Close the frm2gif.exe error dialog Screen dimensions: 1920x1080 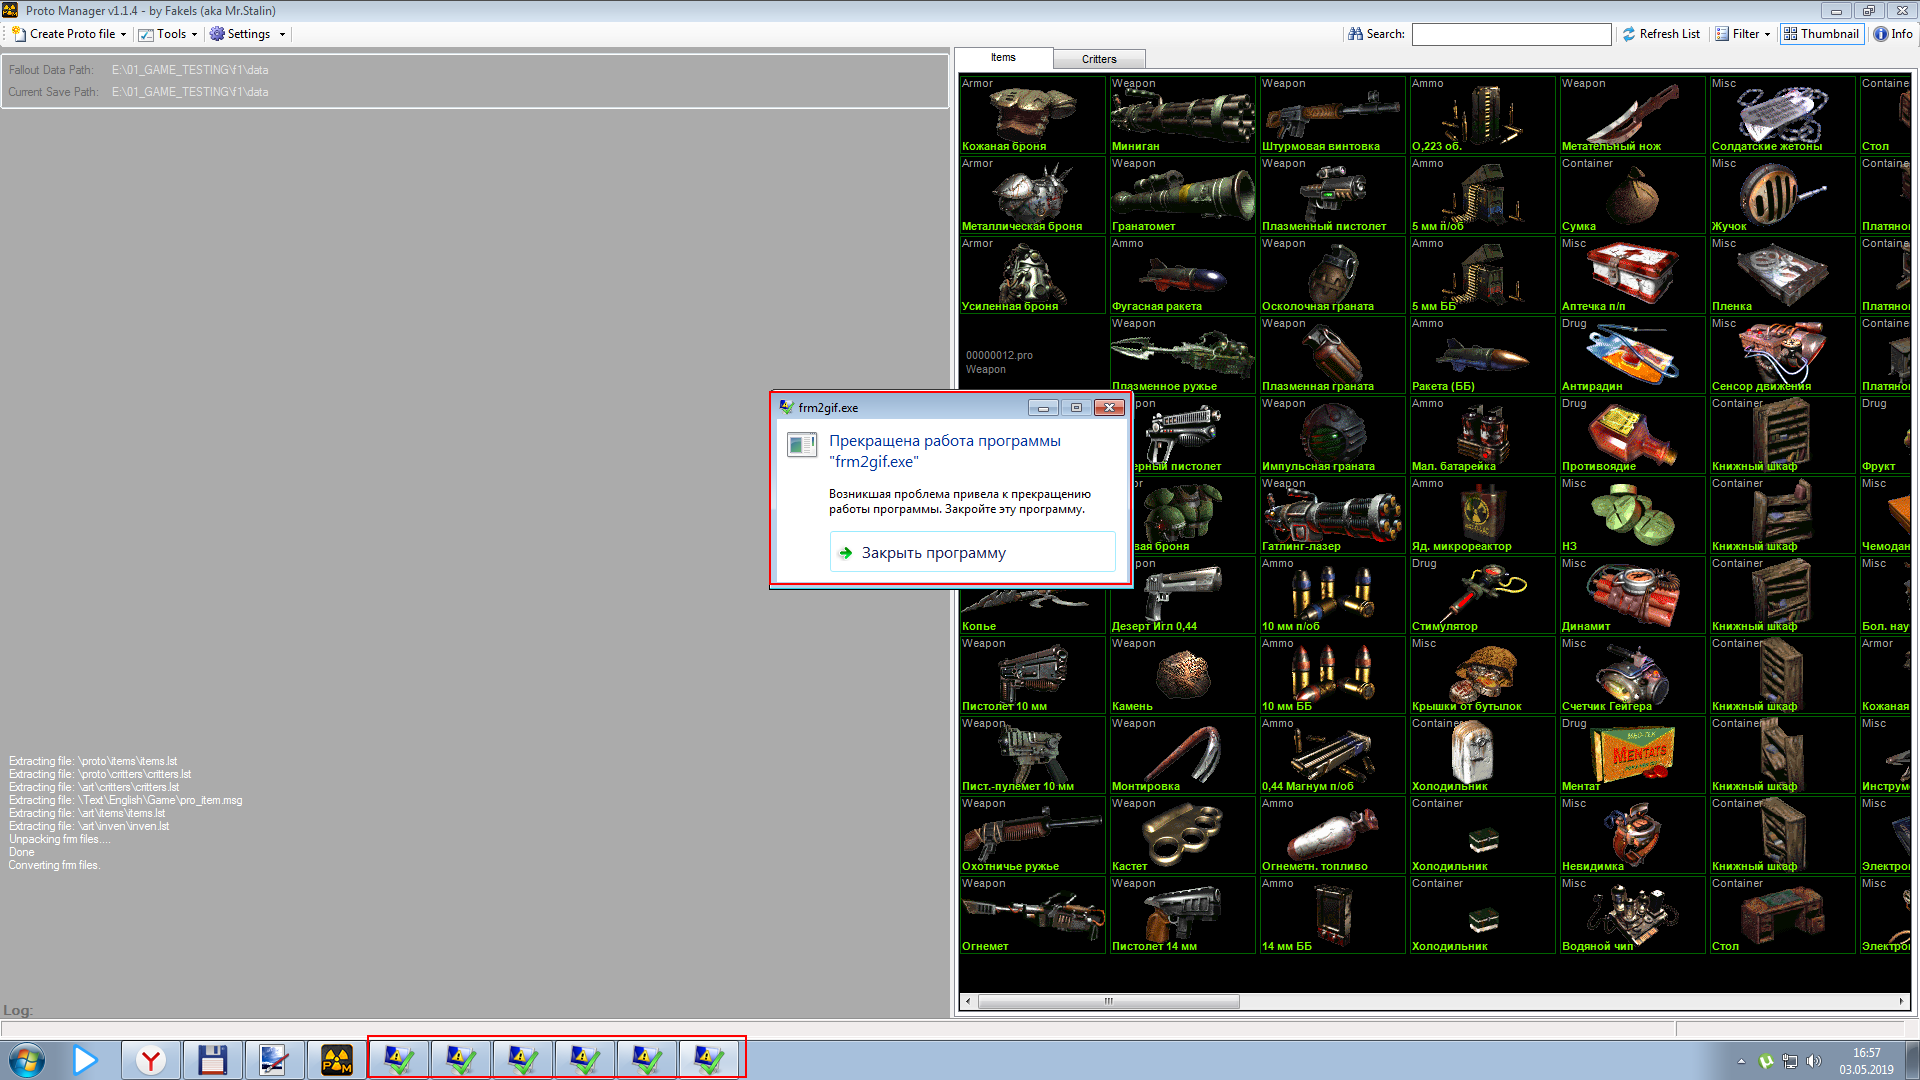[x=1108, y=407]
